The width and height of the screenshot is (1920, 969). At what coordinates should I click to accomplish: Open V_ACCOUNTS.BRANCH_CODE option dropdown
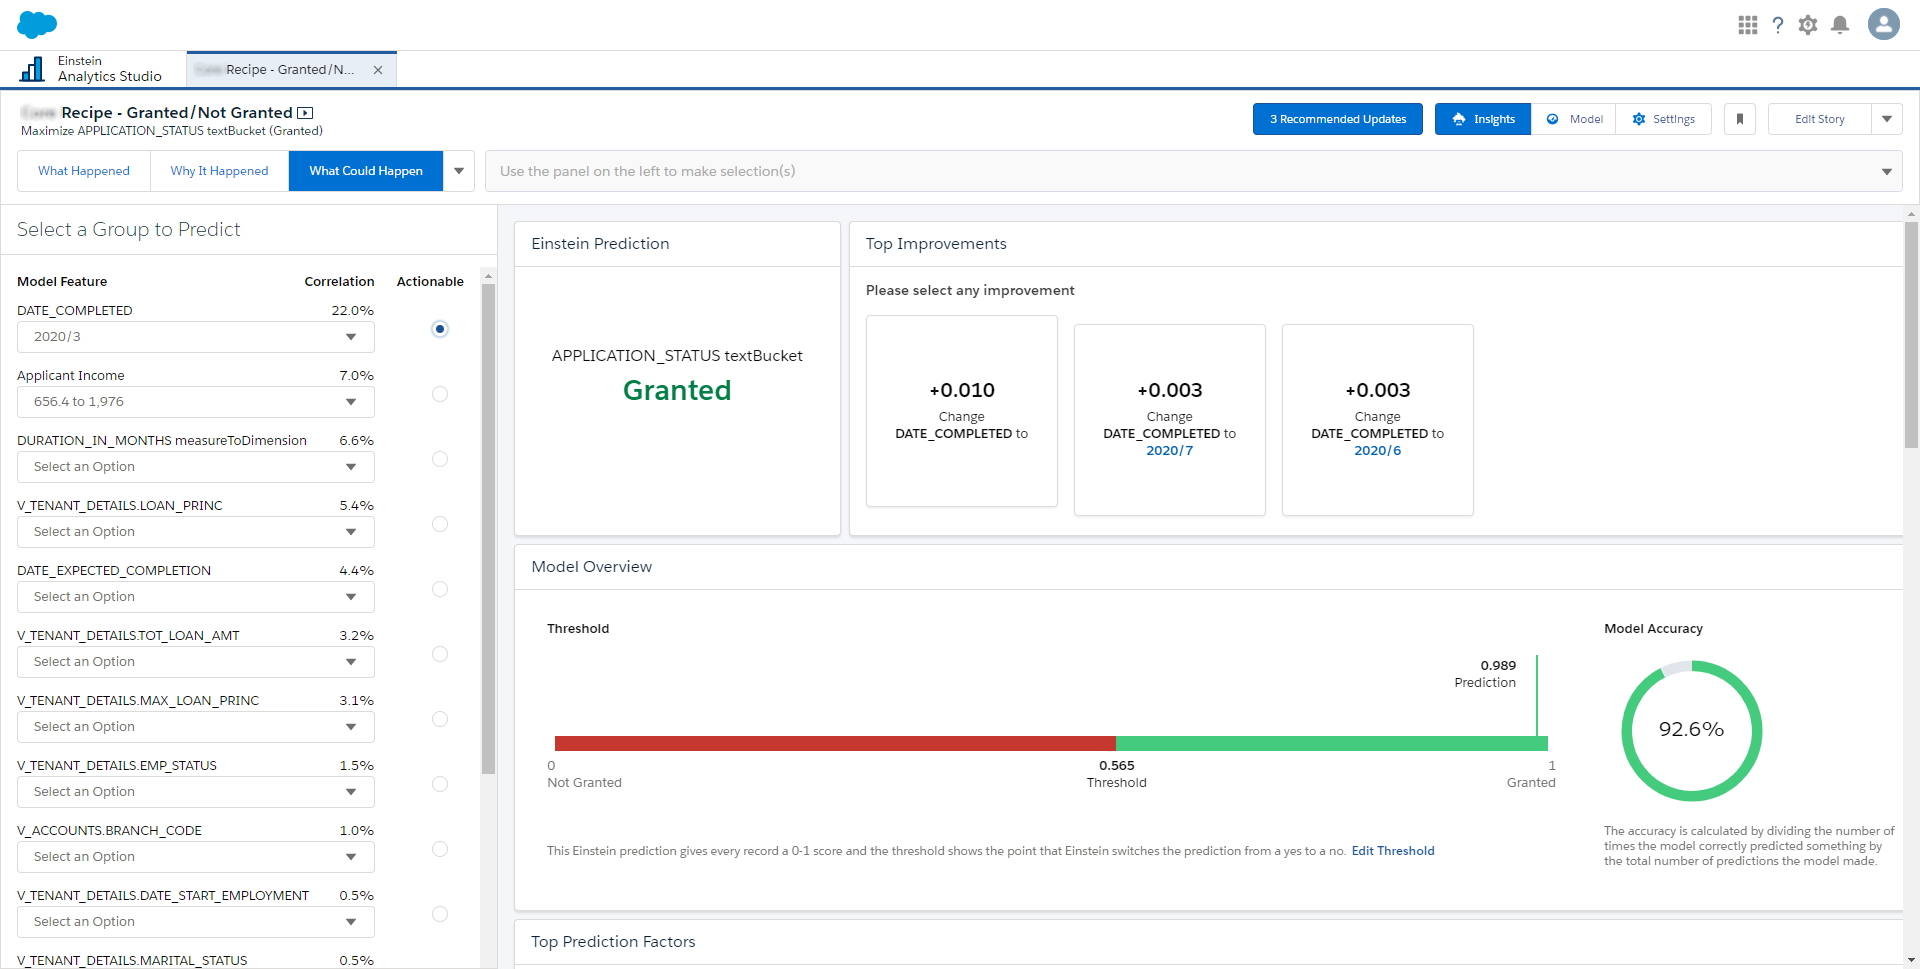196,857
